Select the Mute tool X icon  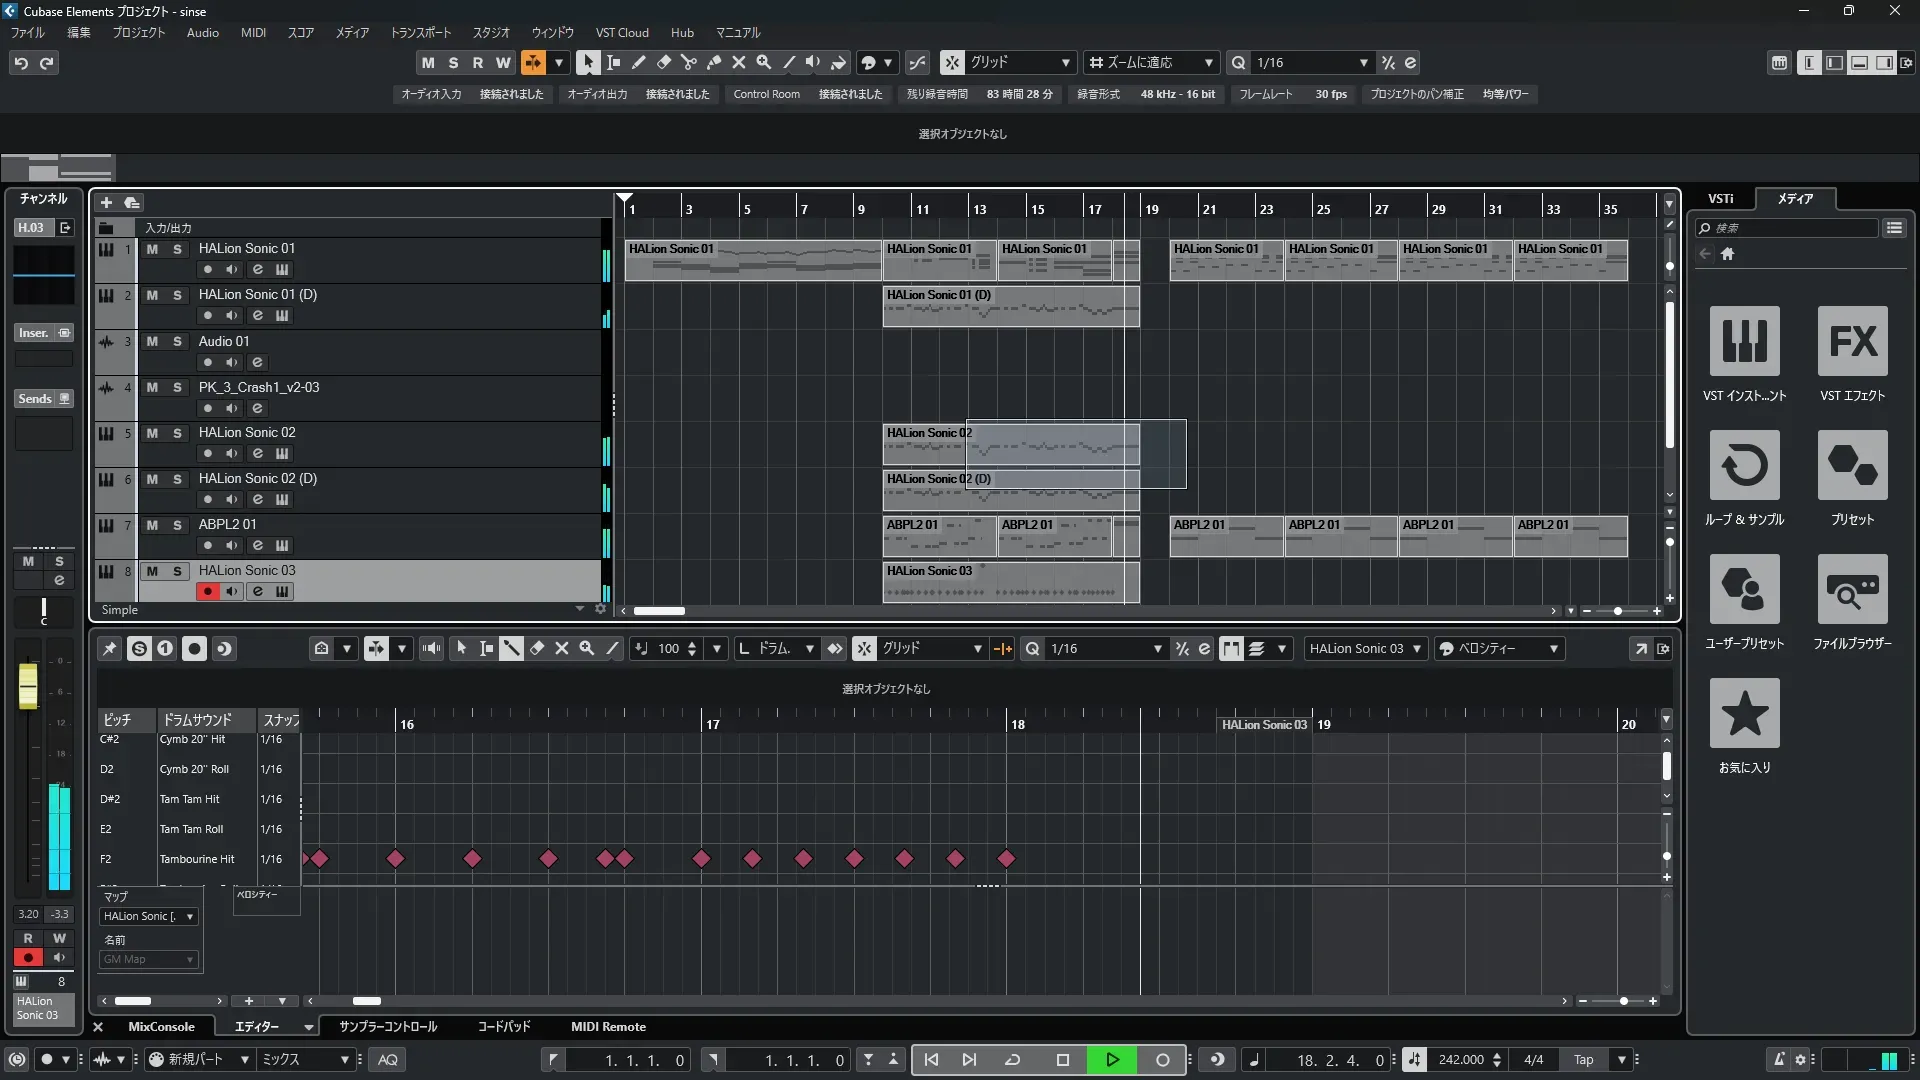[x=738, y=62]
